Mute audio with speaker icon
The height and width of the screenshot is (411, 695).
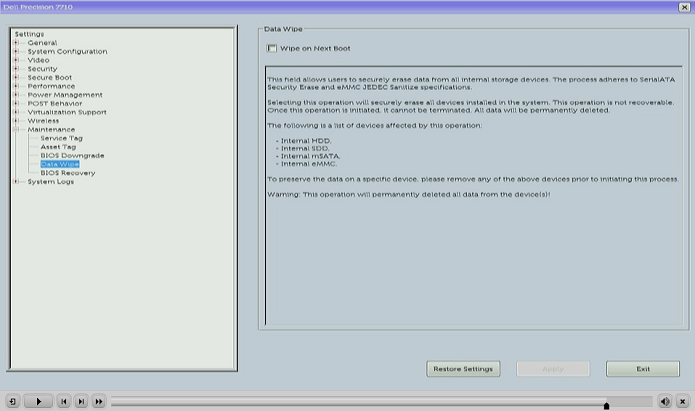tap(665, 402)
